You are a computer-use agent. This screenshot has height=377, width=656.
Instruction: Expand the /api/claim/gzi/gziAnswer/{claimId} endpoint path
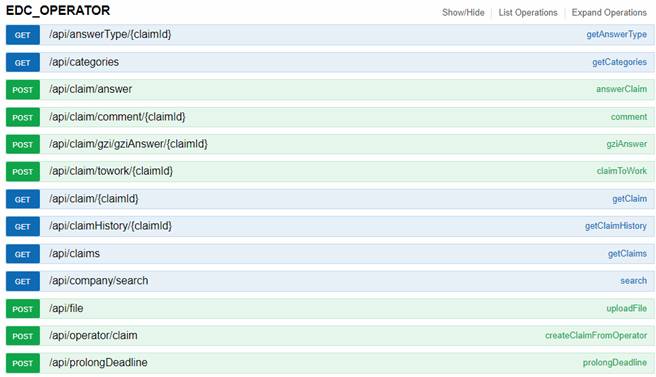coord(128,144)
